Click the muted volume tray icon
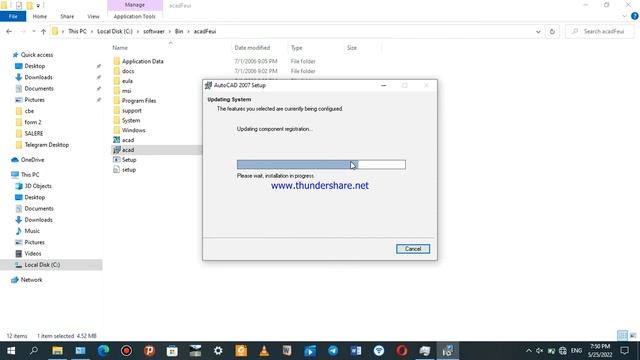The image size is (640, 360). pyautogui.click(x=540, y=351)
